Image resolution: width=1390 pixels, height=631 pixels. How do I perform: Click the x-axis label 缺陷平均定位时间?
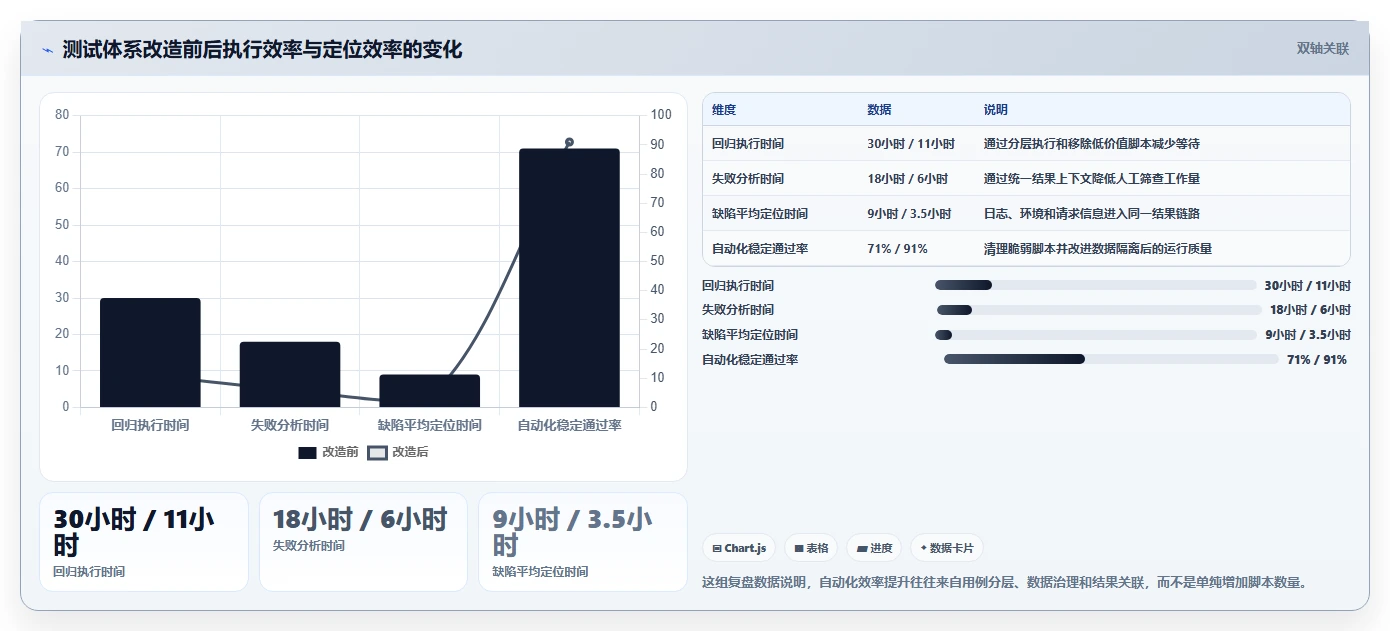pyautogui.click(x=430, y=425)
